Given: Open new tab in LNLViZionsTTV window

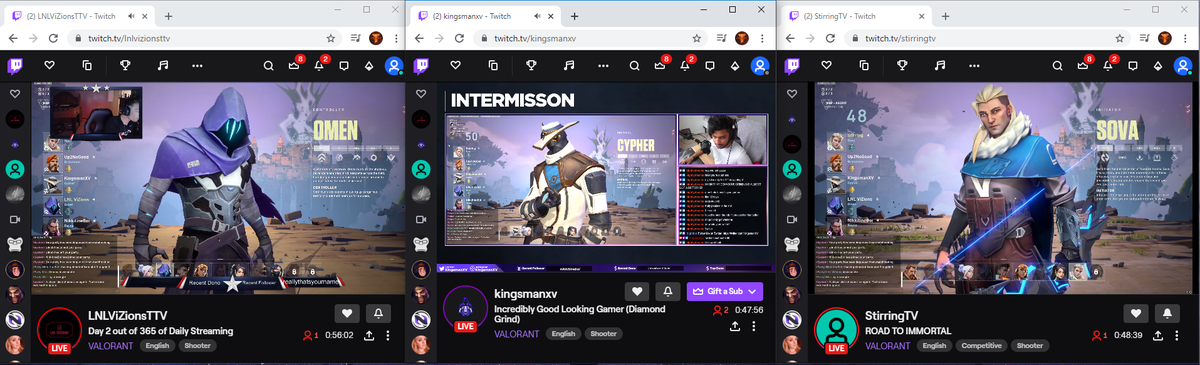Looking at the screenshot, I should pos(168,17).
